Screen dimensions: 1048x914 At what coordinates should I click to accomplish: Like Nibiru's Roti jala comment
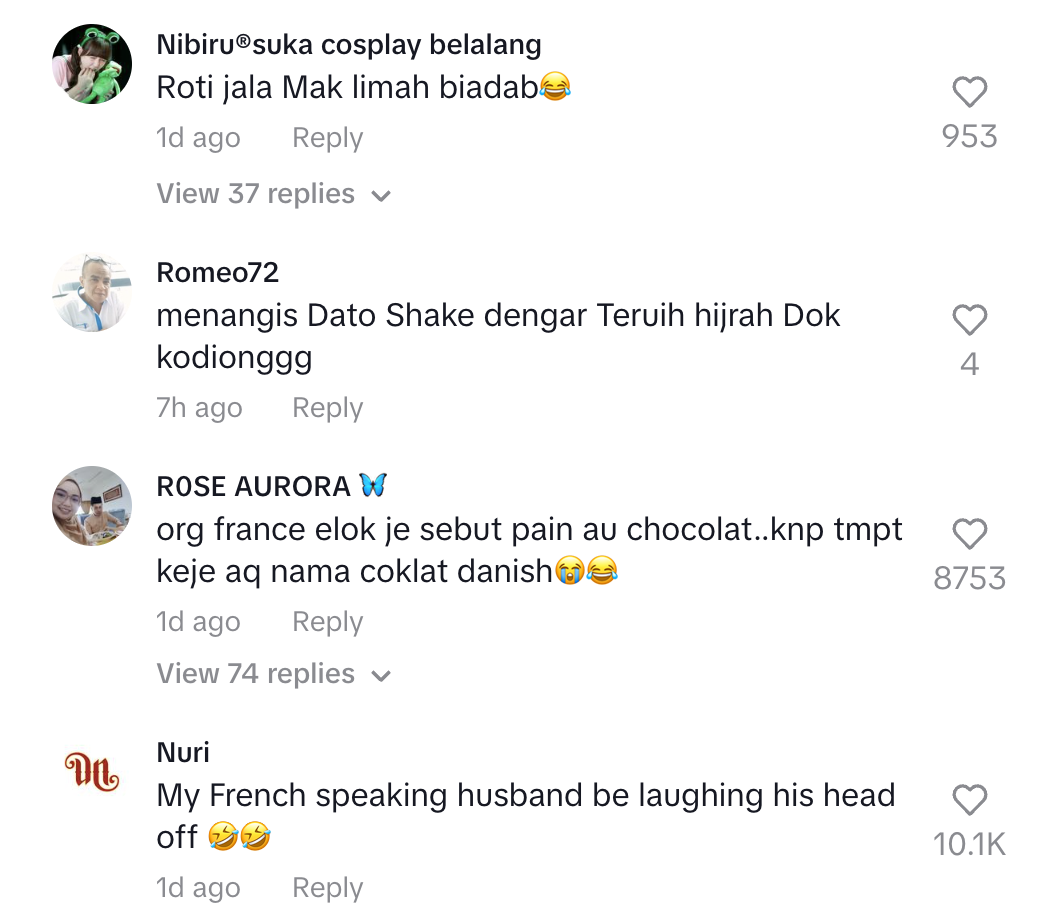point(969,93)
